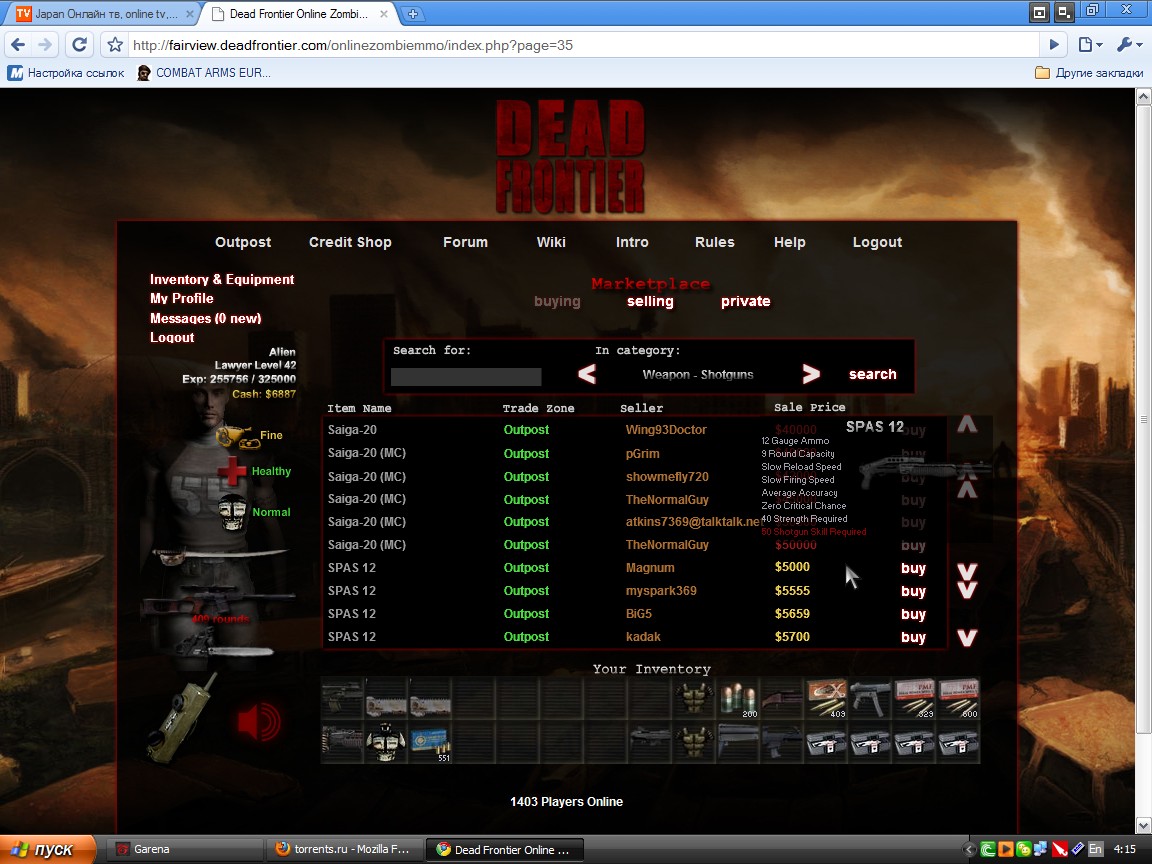Go forward in browser history
Screen dimensions: 1152x864
[x=45, y=45]
